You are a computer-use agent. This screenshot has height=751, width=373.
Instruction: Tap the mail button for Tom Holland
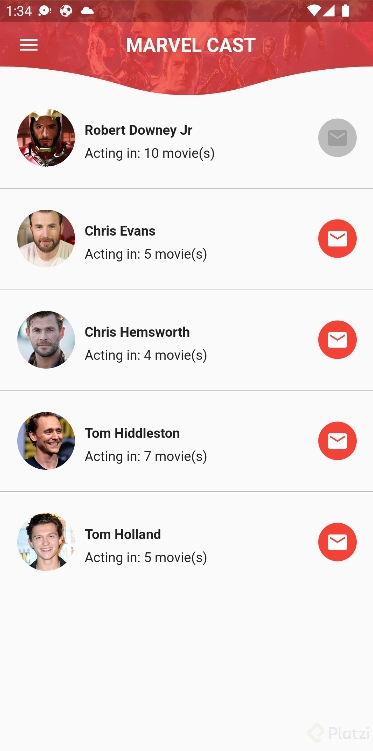(337, 542)
